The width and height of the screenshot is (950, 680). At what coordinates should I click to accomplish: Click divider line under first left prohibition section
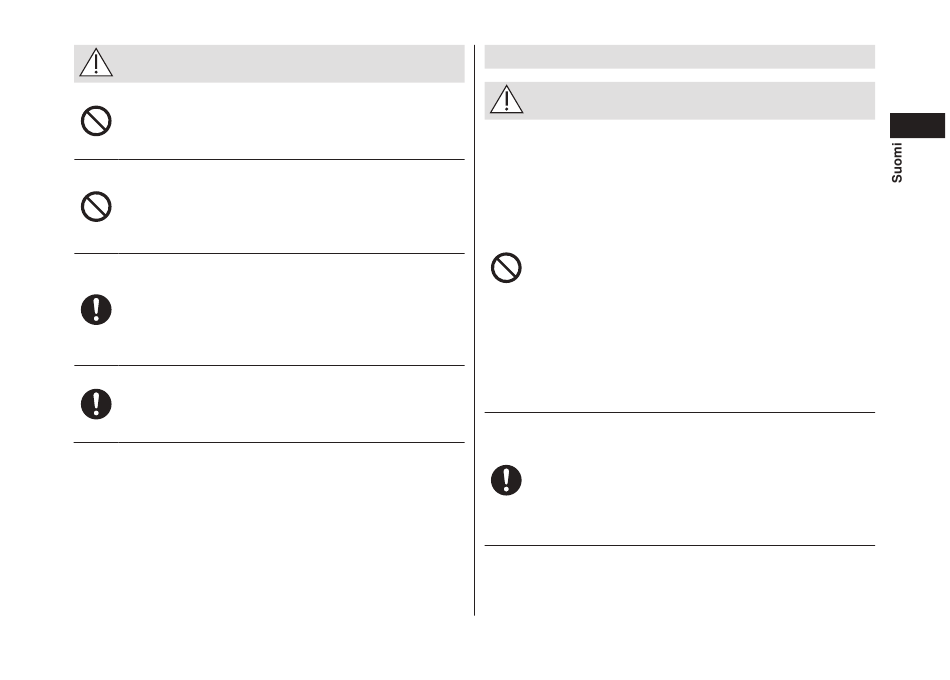pyautogui.click(x=269, y=159)
